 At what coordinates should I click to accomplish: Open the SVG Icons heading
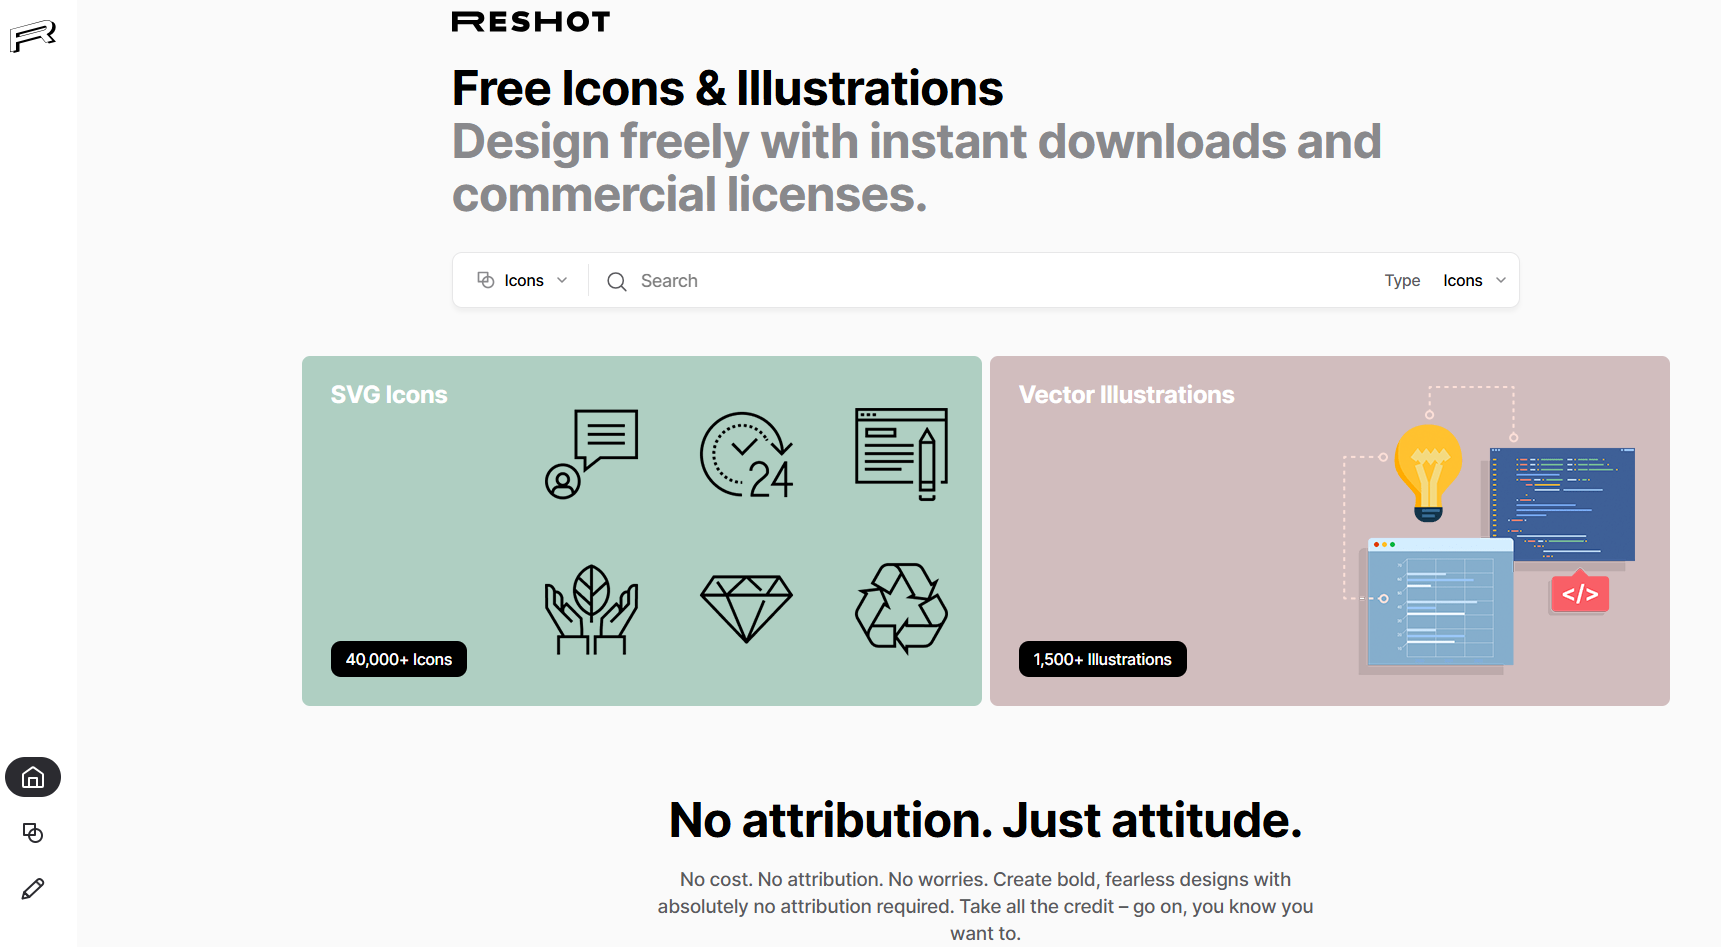389,395
